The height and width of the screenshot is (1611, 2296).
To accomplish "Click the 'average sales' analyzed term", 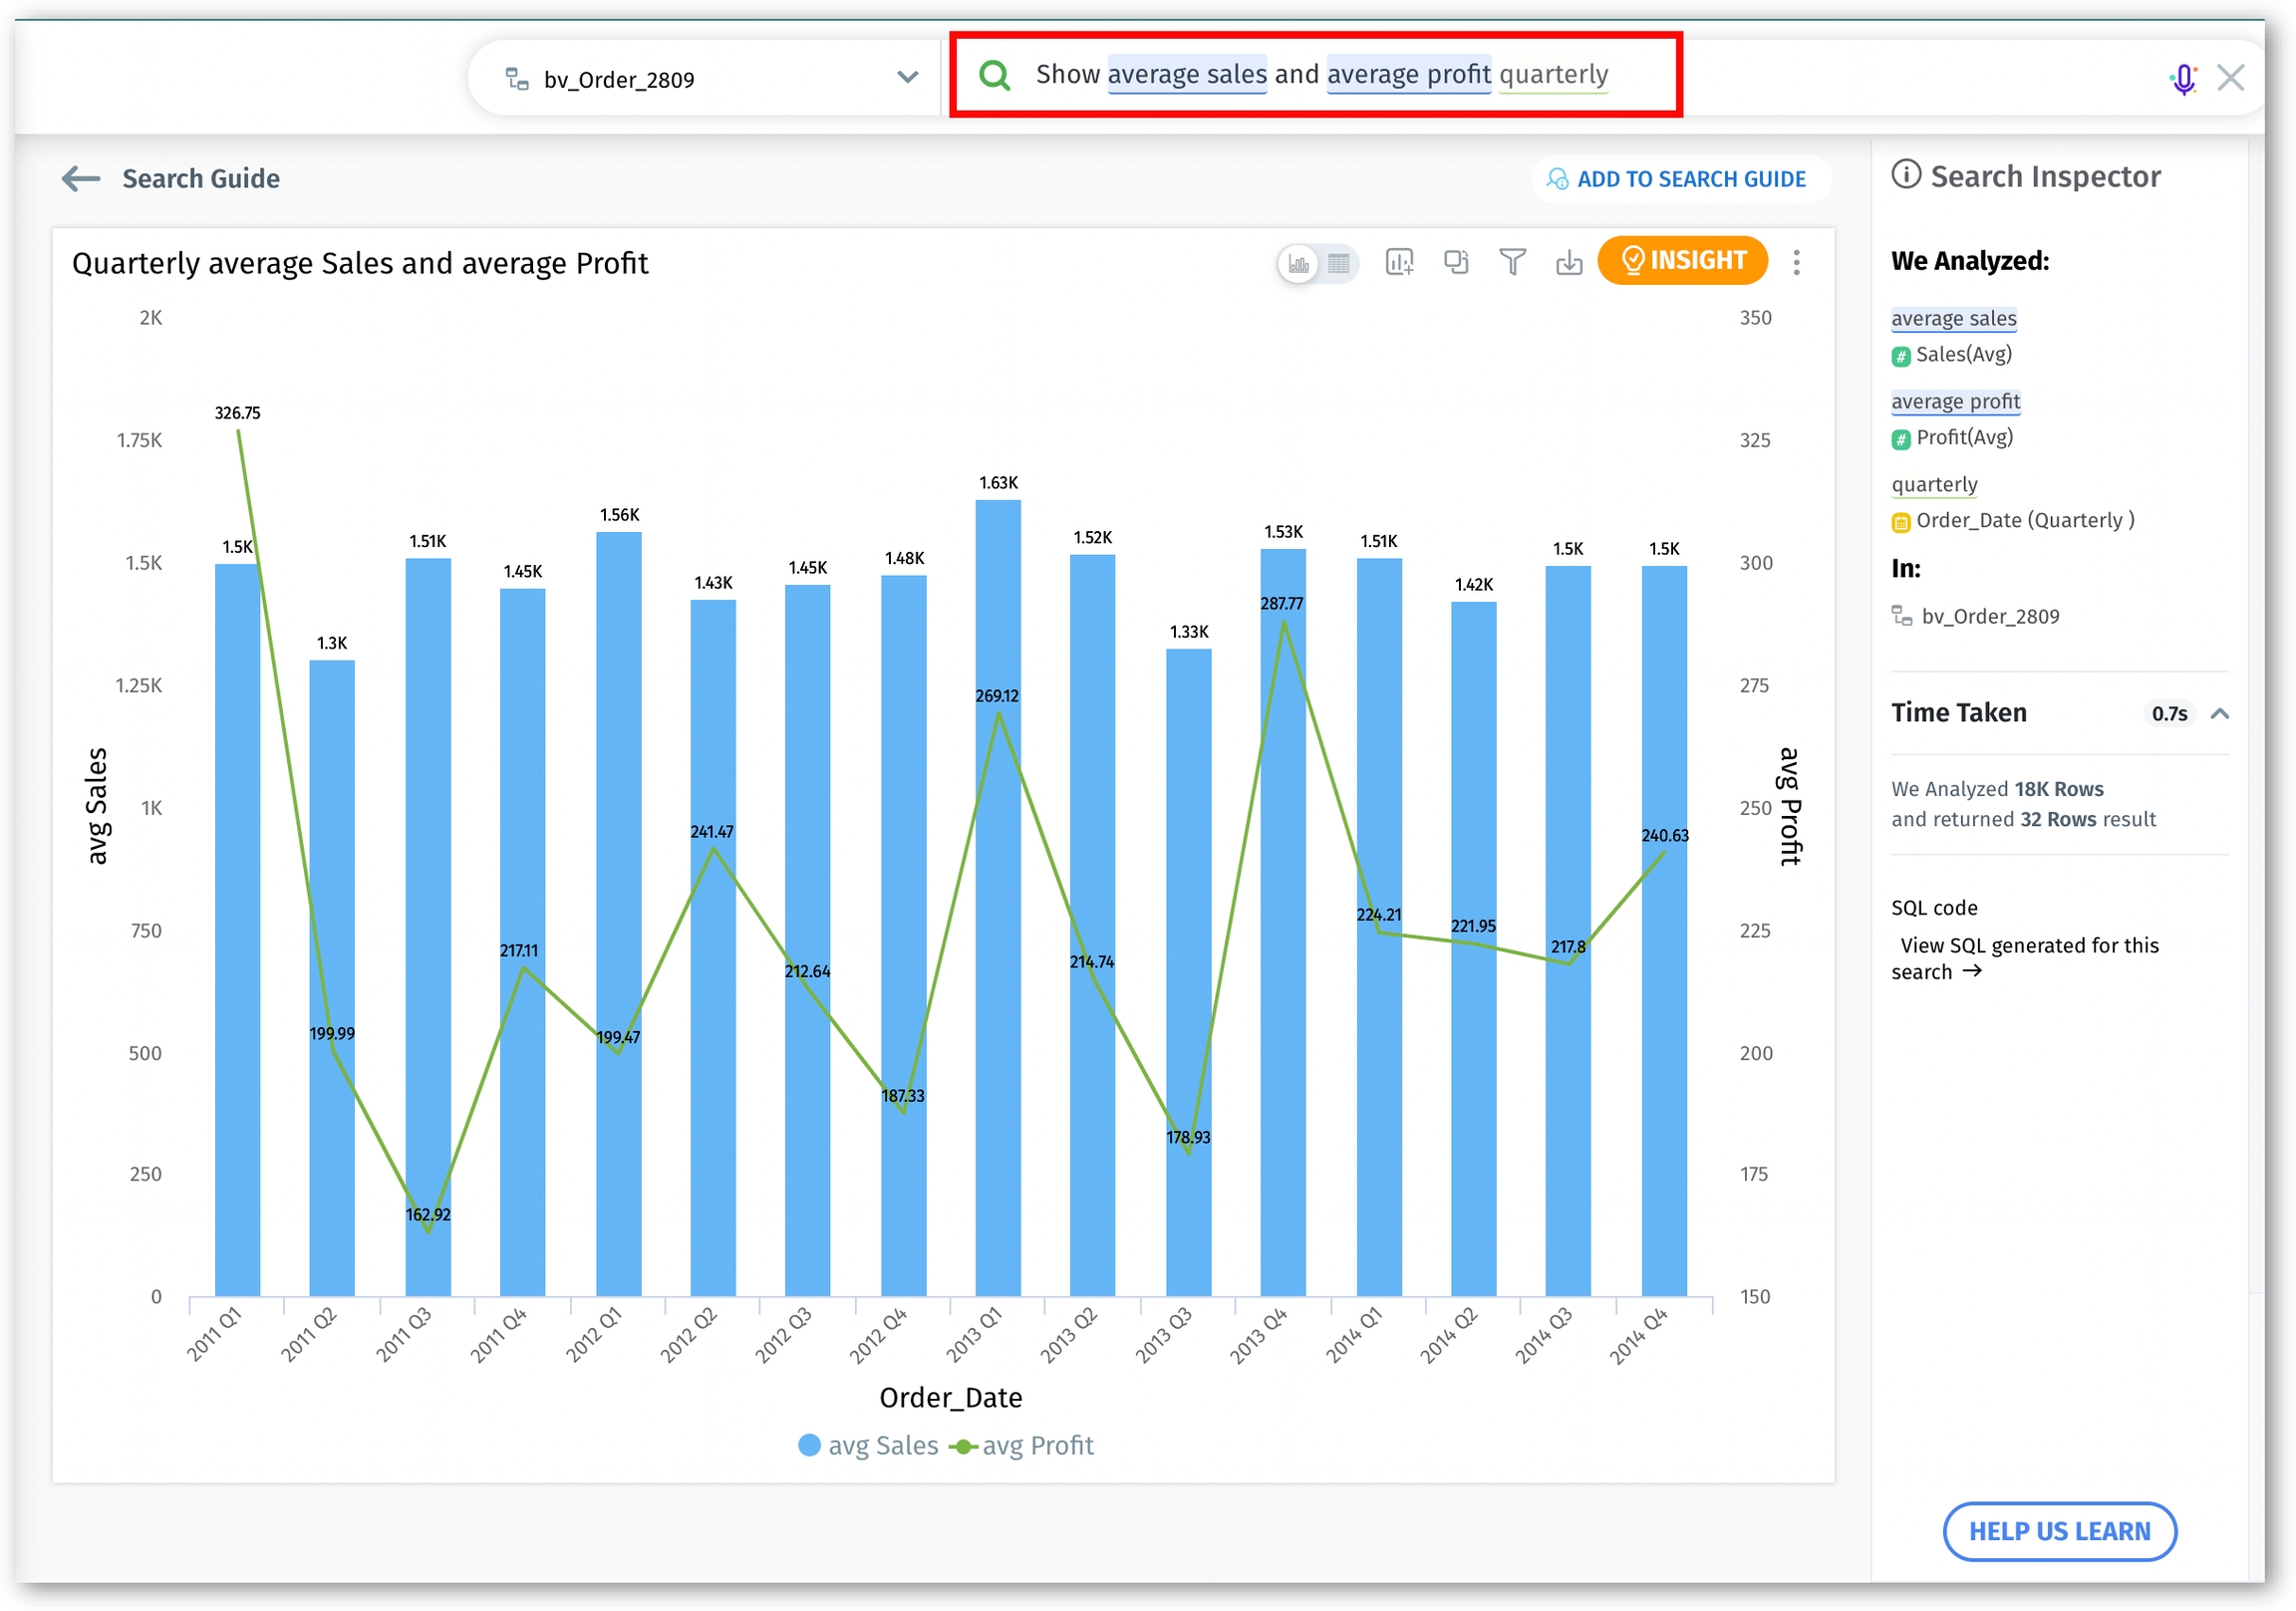I will click(x=1953, y=318).
